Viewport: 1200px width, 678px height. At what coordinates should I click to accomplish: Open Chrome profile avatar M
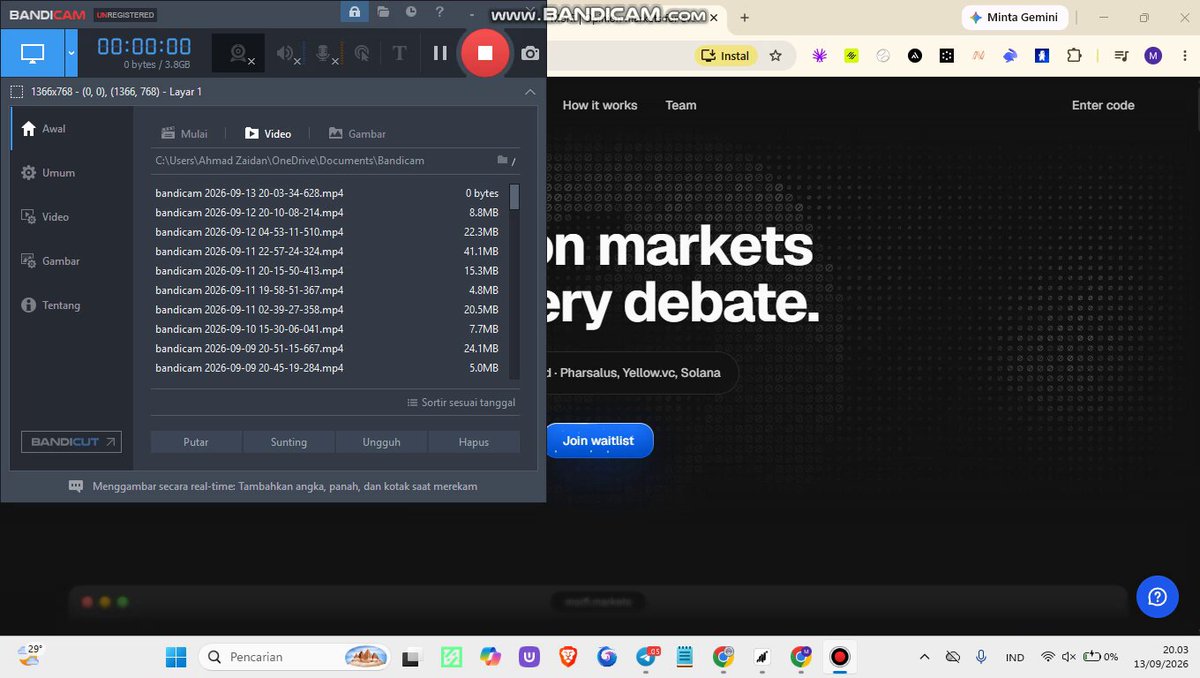[1153, 56]
